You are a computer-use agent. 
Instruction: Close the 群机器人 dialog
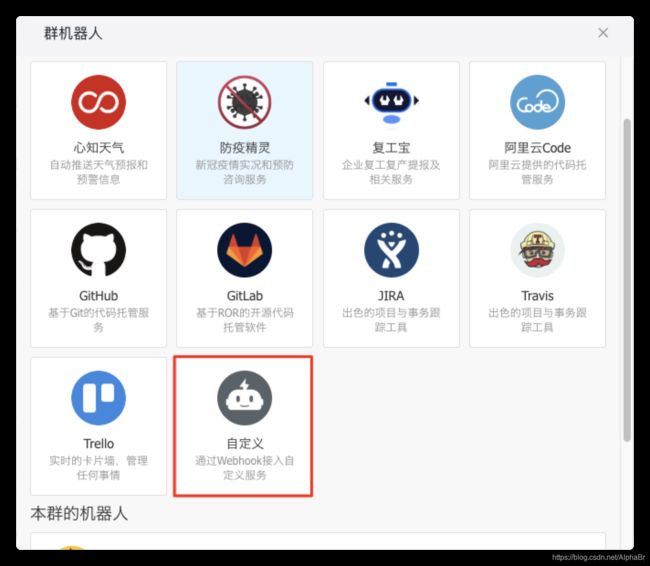coord(603,33)
